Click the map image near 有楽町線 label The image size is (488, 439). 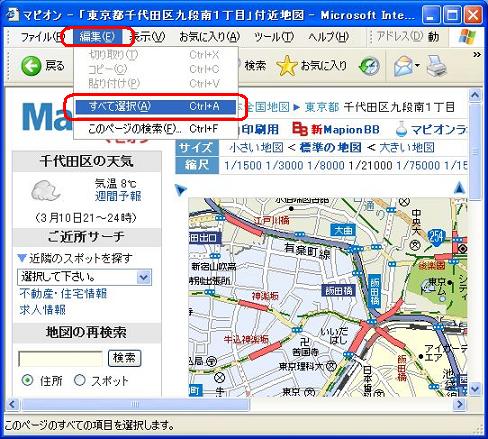tap(308, 251)
